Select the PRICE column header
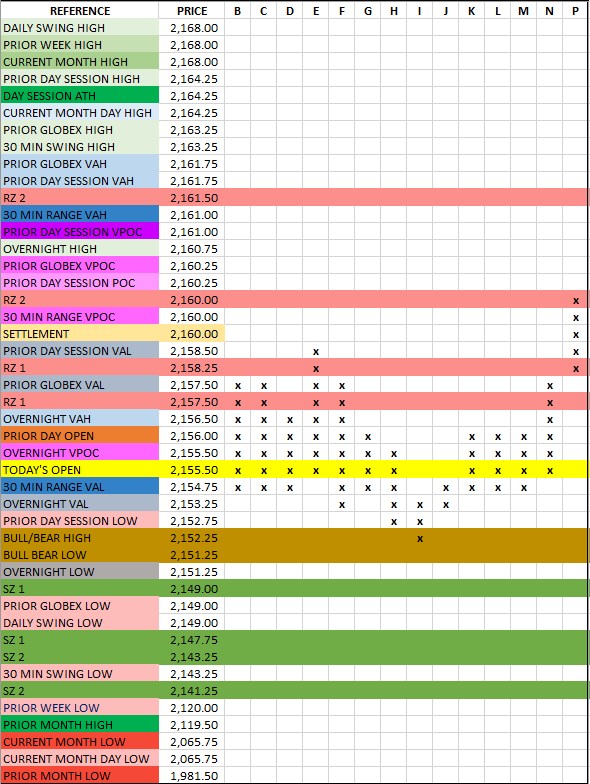 point(192,11)
